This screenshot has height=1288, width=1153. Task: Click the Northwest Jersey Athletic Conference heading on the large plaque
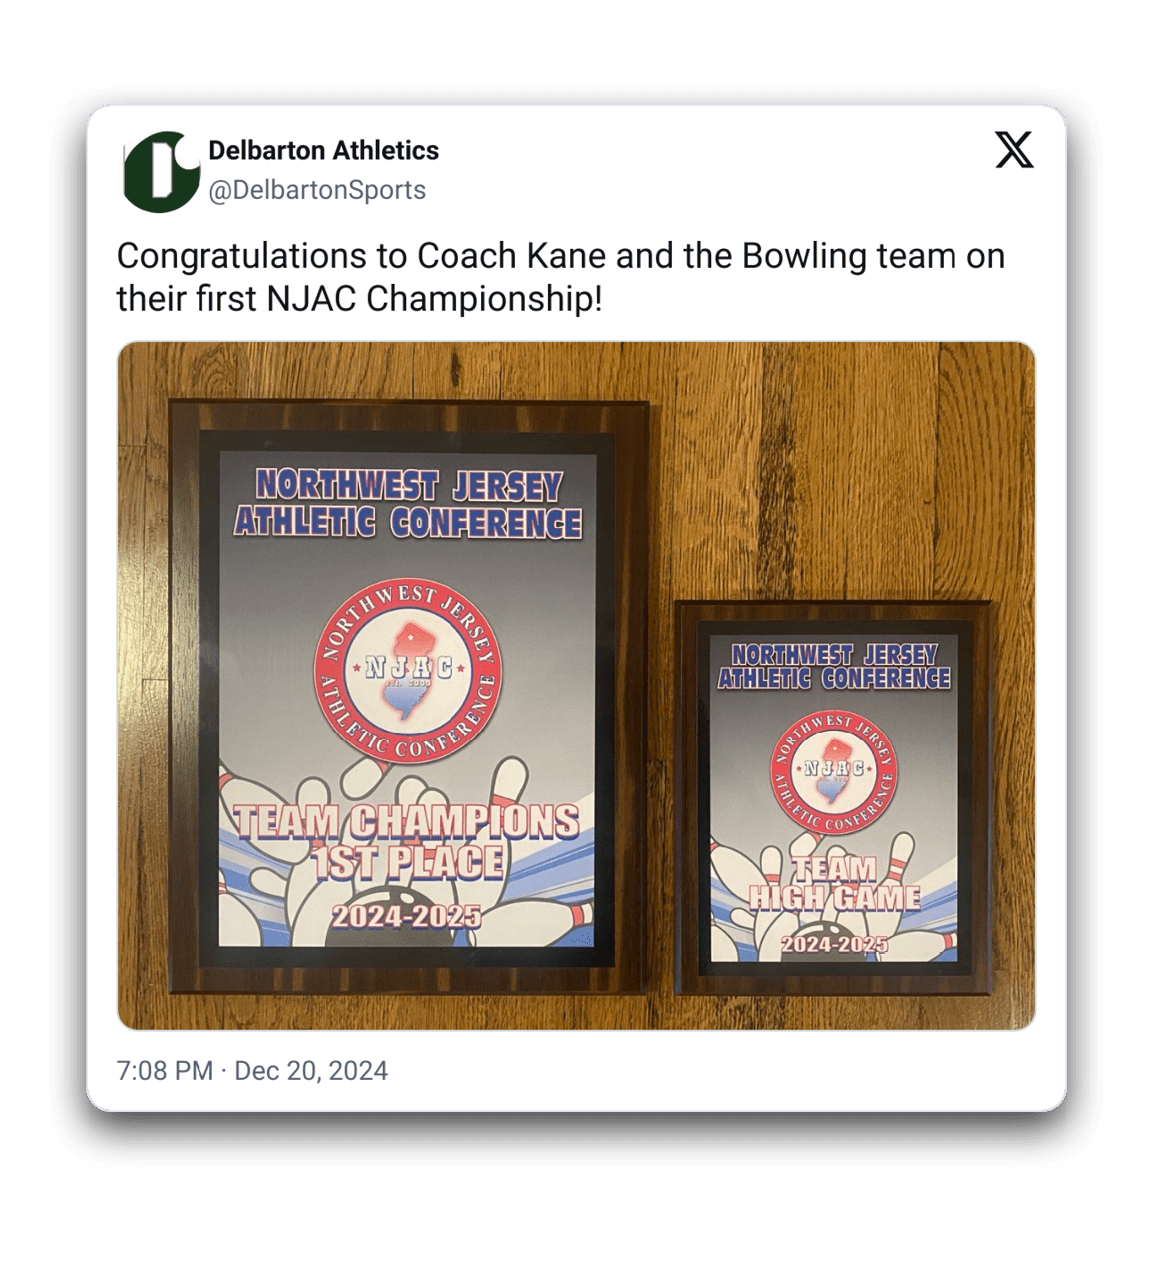click(x=408, y=504)
